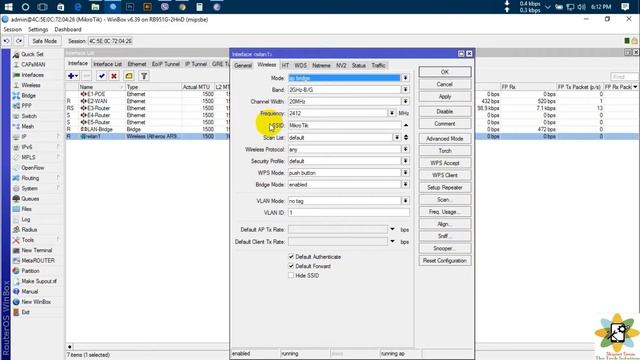Open Manual sidebar entry

[x=29, y=291]
